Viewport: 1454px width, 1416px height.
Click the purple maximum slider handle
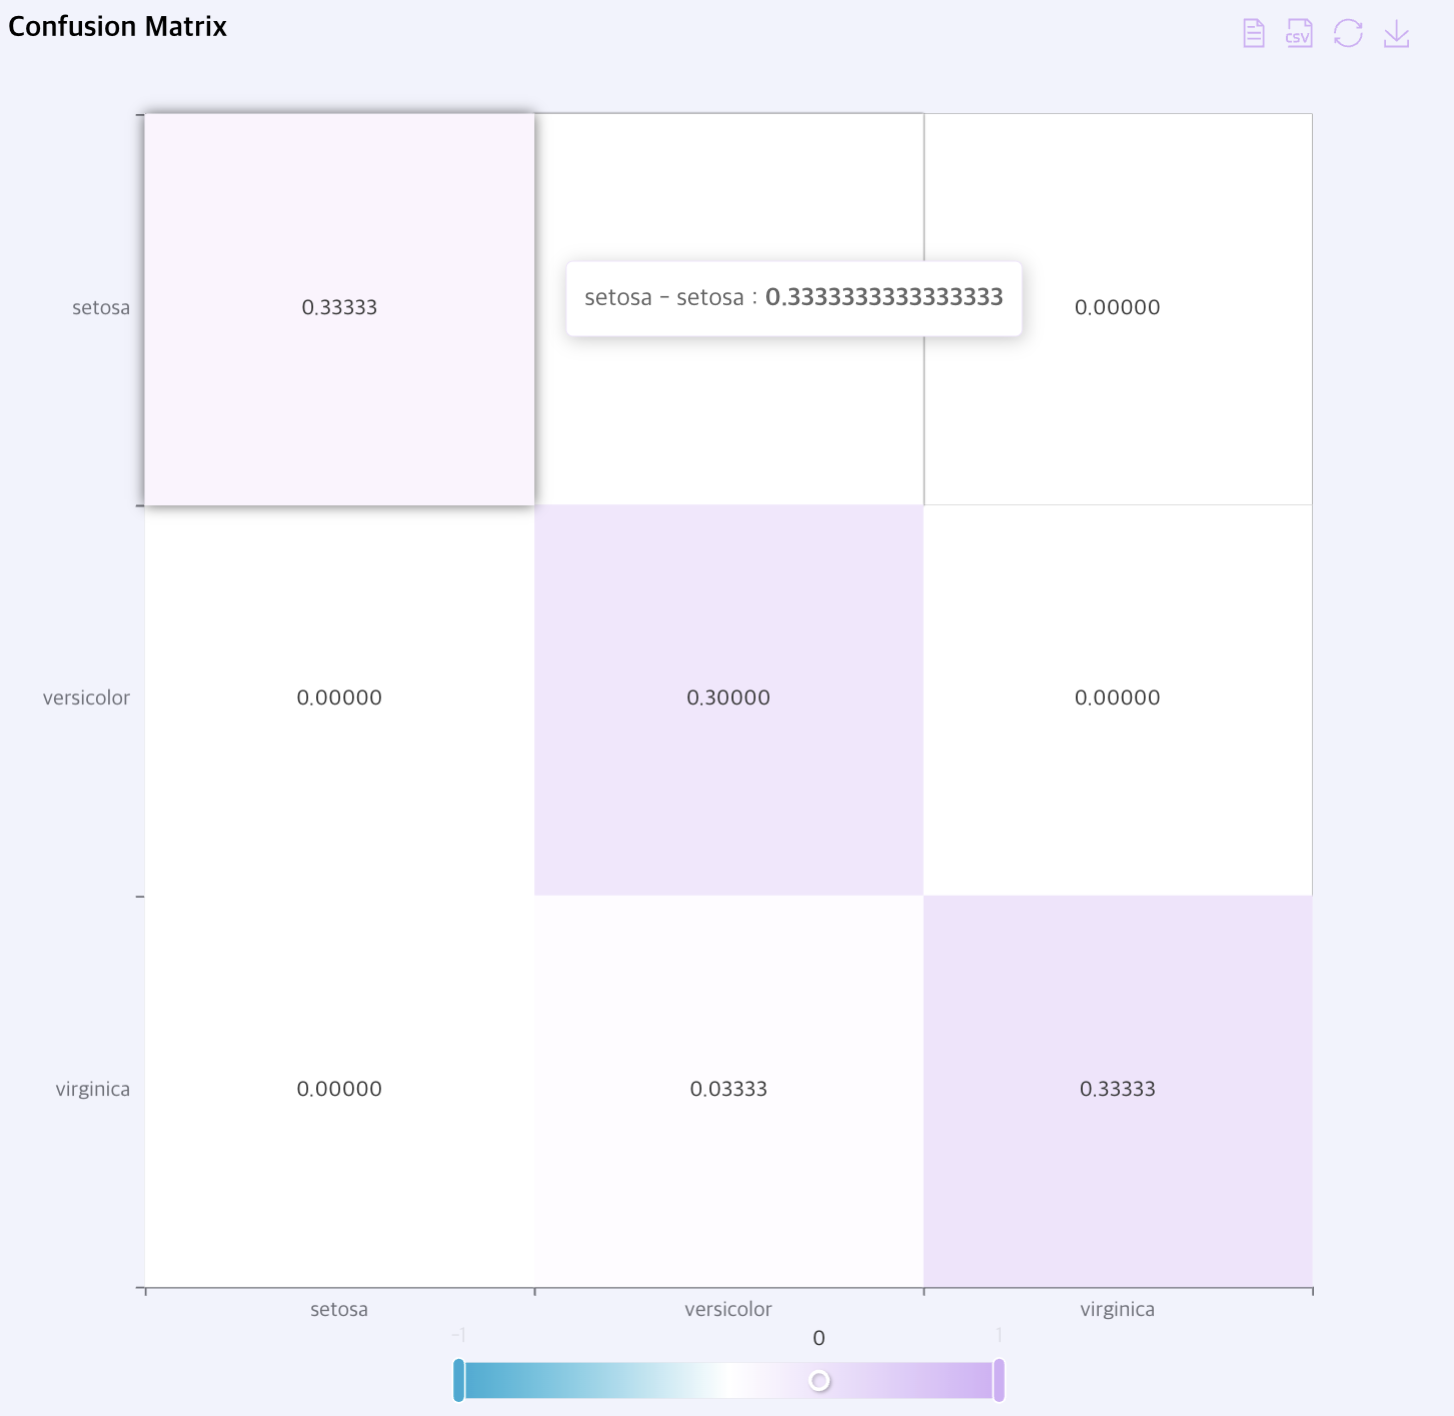click(x=998, y=1380)
